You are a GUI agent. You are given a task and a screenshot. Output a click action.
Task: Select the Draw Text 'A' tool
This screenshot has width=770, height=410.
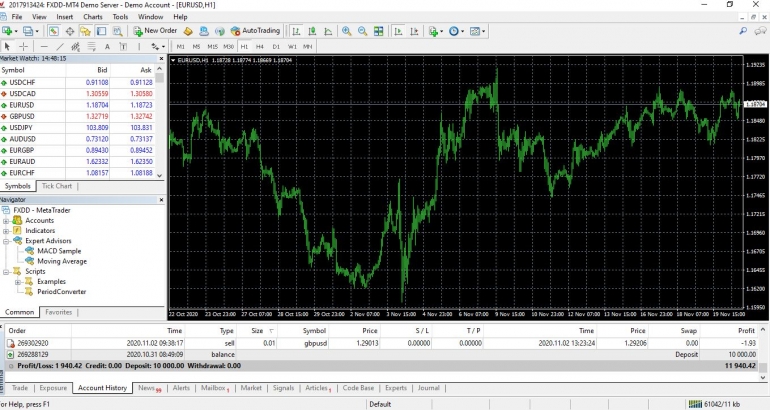click(x=107, y=46)
